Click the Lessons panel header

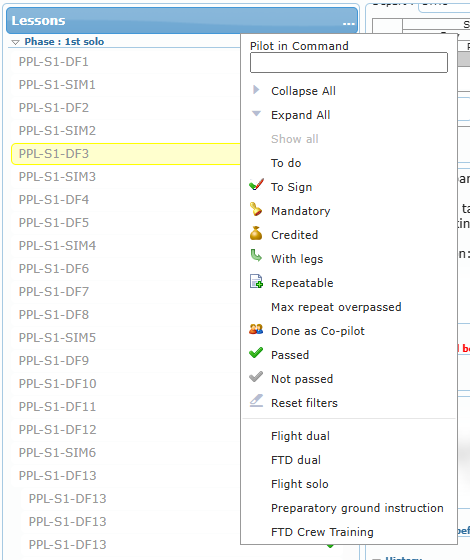coord(182,20)
